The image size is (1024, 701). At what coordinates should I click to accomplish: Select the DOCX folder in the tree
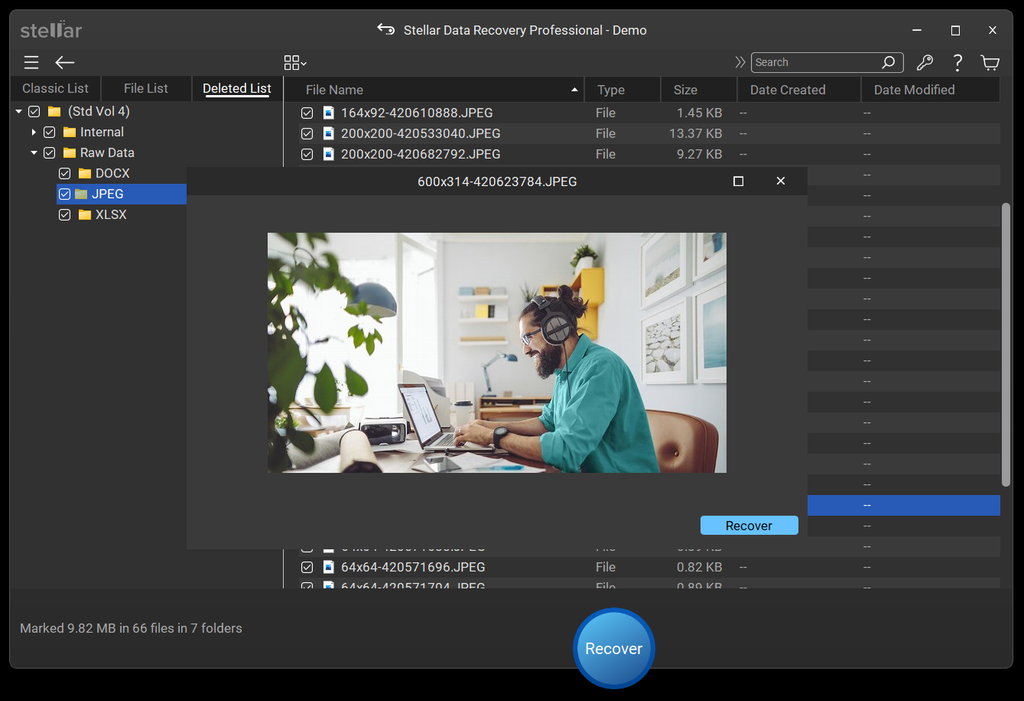tap(112, 173)
